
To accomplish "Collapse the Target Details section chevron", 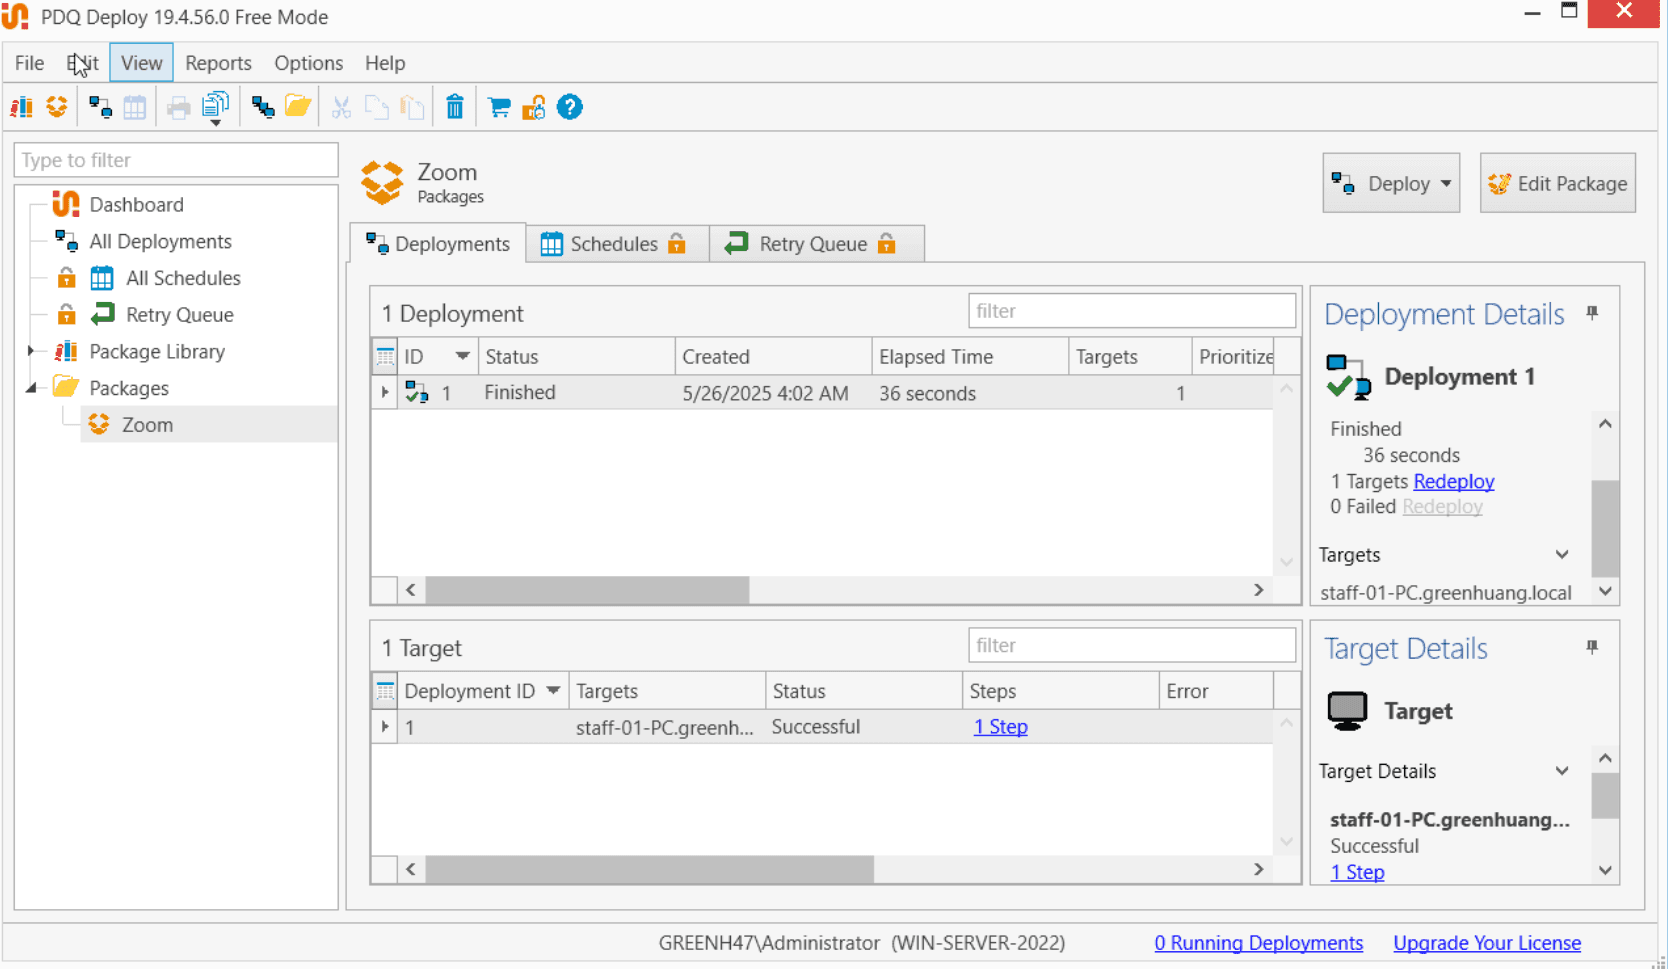I will coord(1562,771).
